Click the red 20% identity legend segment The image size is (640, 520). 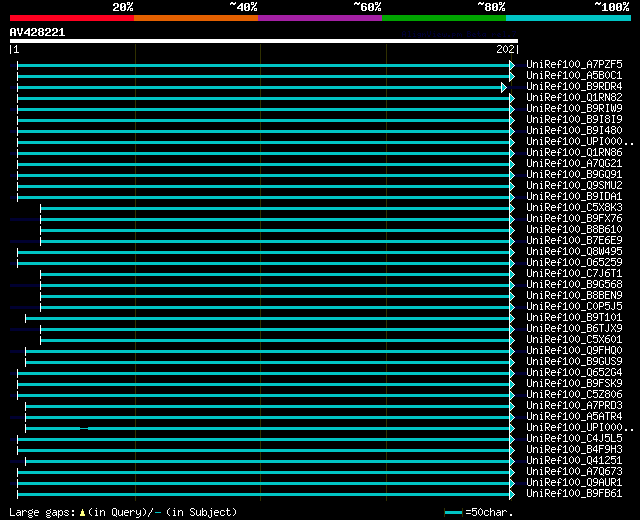(x=72, y=18)
